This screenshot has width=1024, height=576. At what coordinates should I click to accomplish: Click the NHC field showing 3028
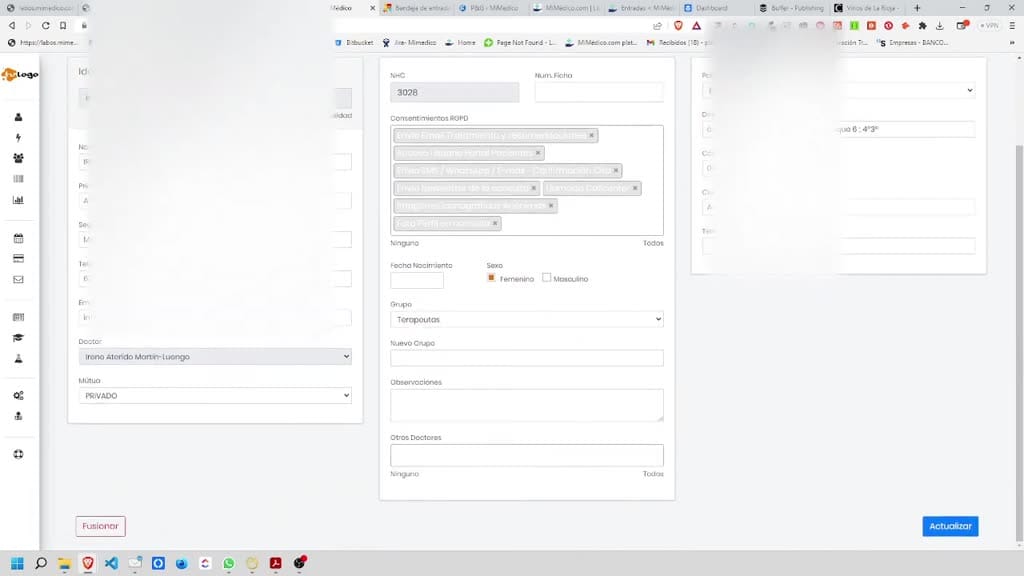click(455, 92)
